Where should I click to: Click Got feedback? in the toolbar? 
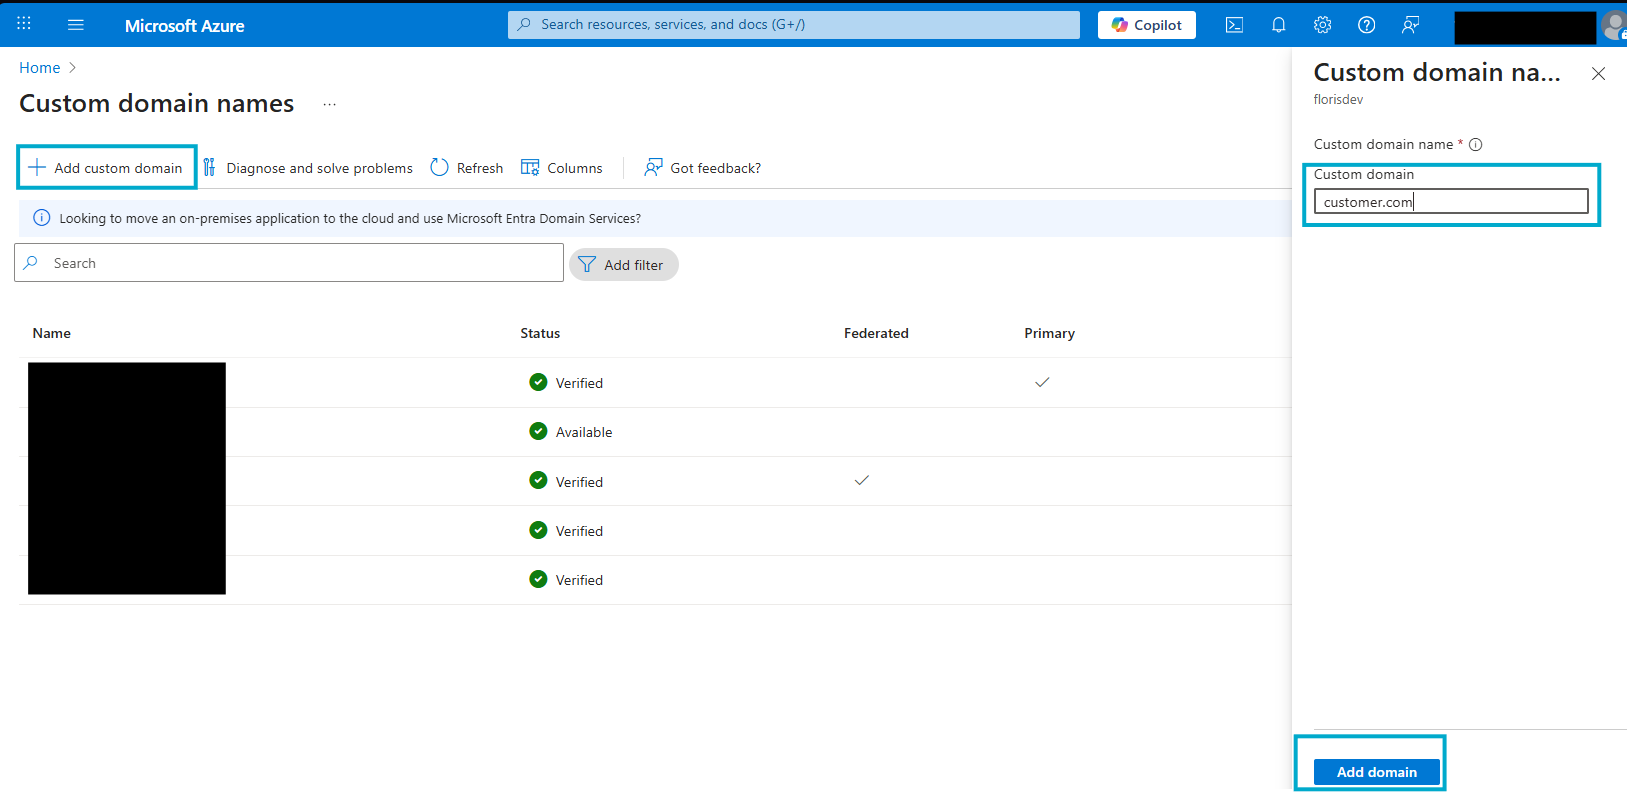click(x=703, y=168)
